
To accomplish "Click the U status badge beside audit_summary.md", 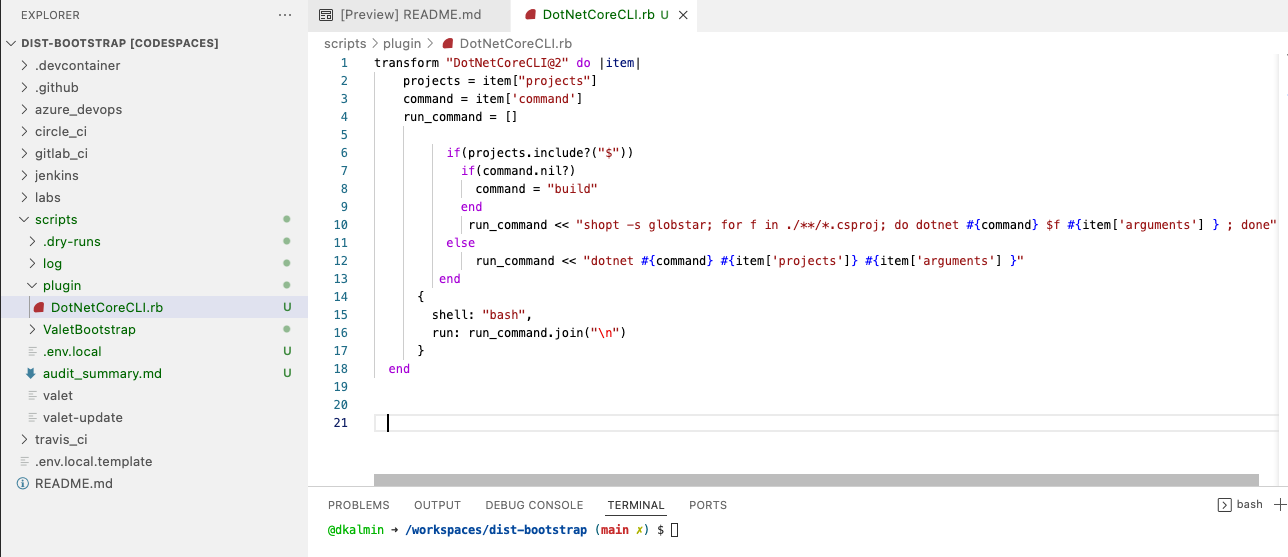I will tap(287, 373).
